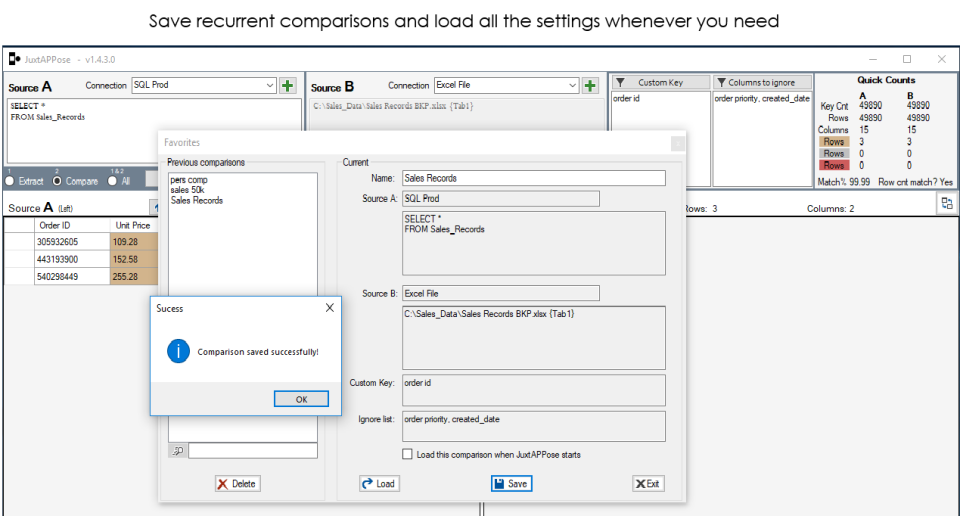Select 'sales 50k' in Previous comparisons
The image size is (960, 516).
pos(187,190)
